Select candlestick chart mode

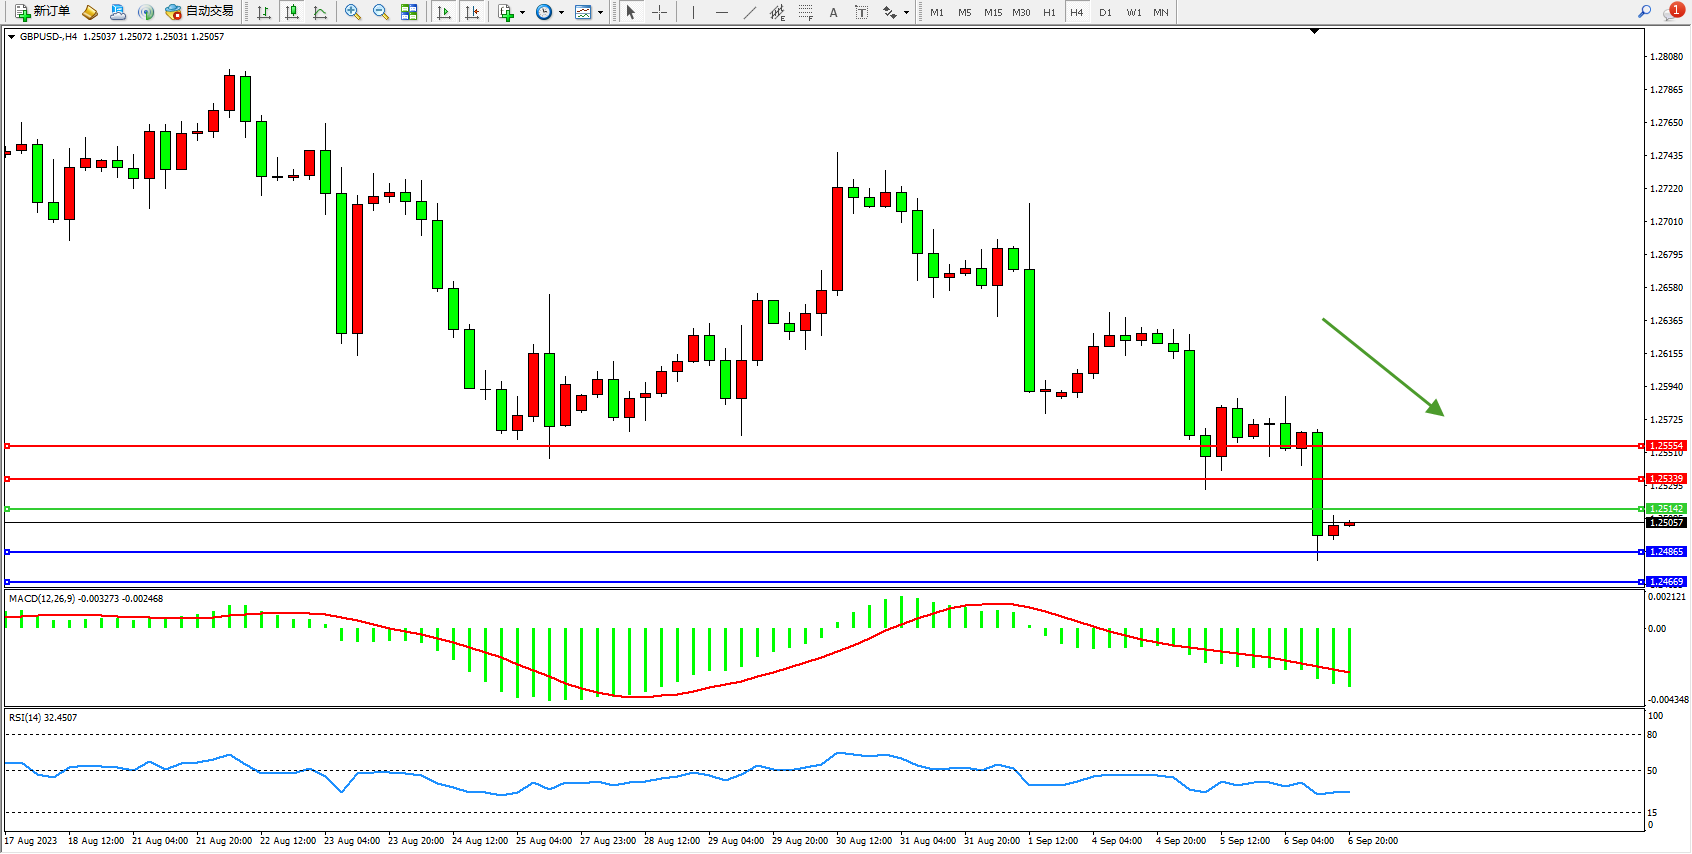click(292, 12)
